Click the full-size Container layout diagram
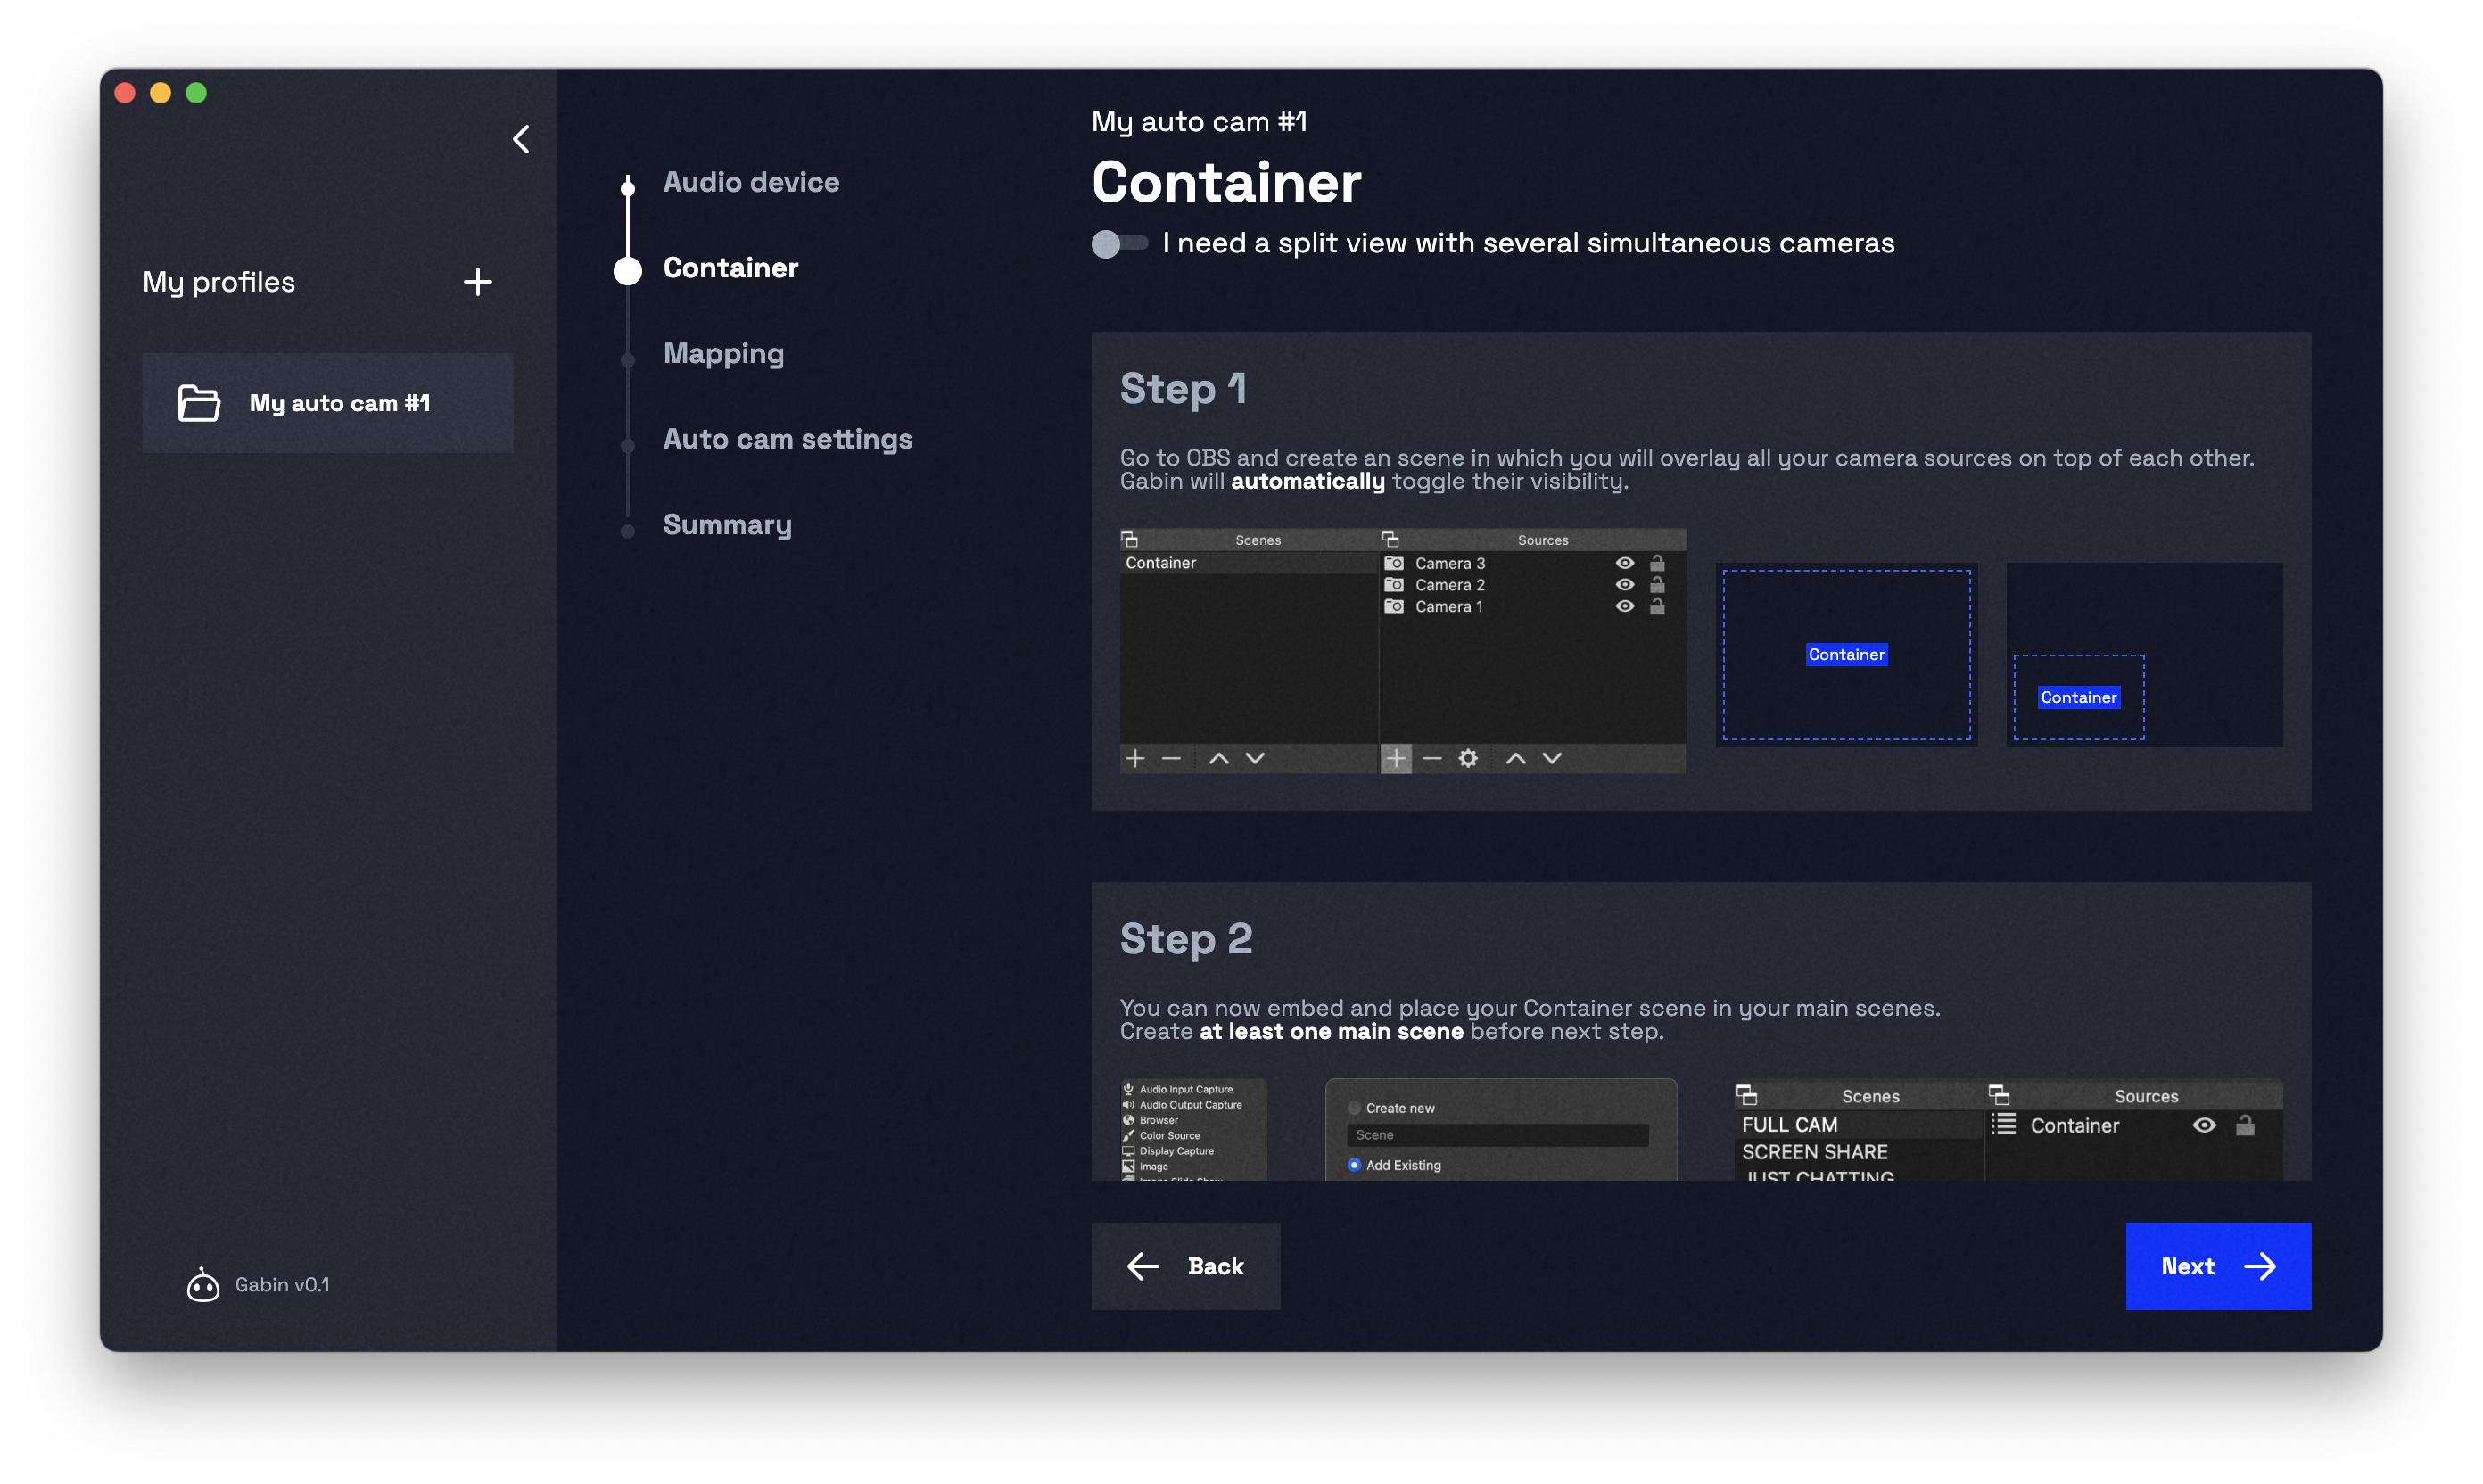This screenshot has height=1484, width=2483. pyautogui.click(x=1846, y=655)
